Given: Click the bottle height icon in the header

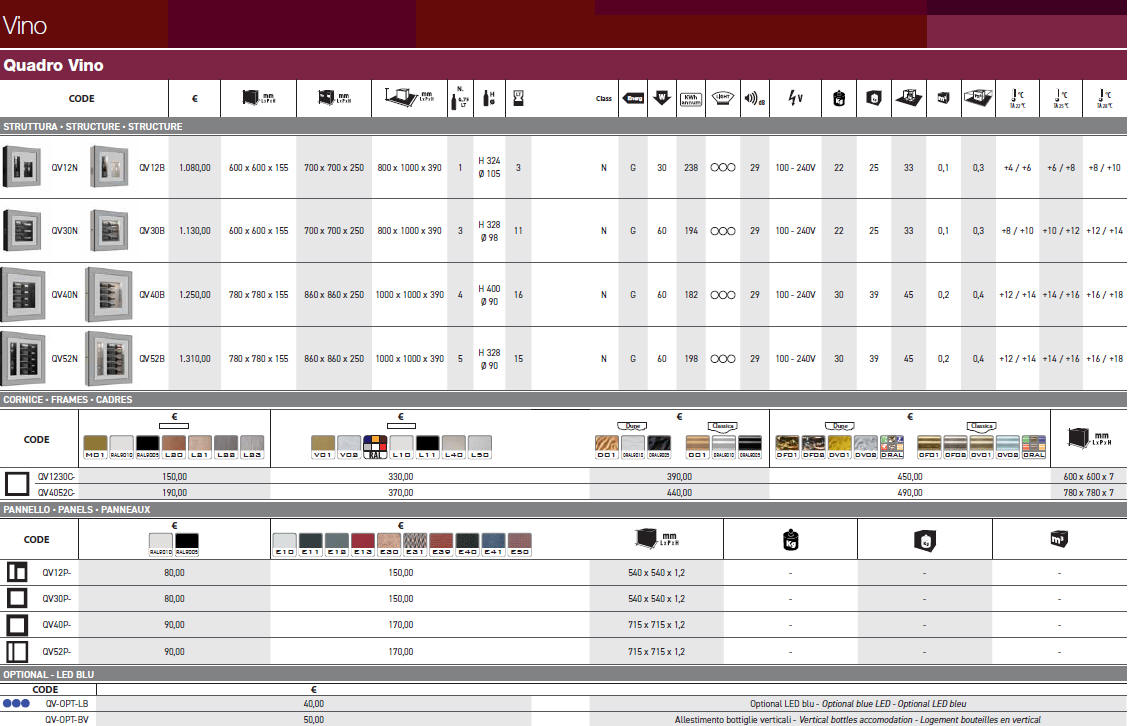Looking at the screenshot, I should pos(489,99).
